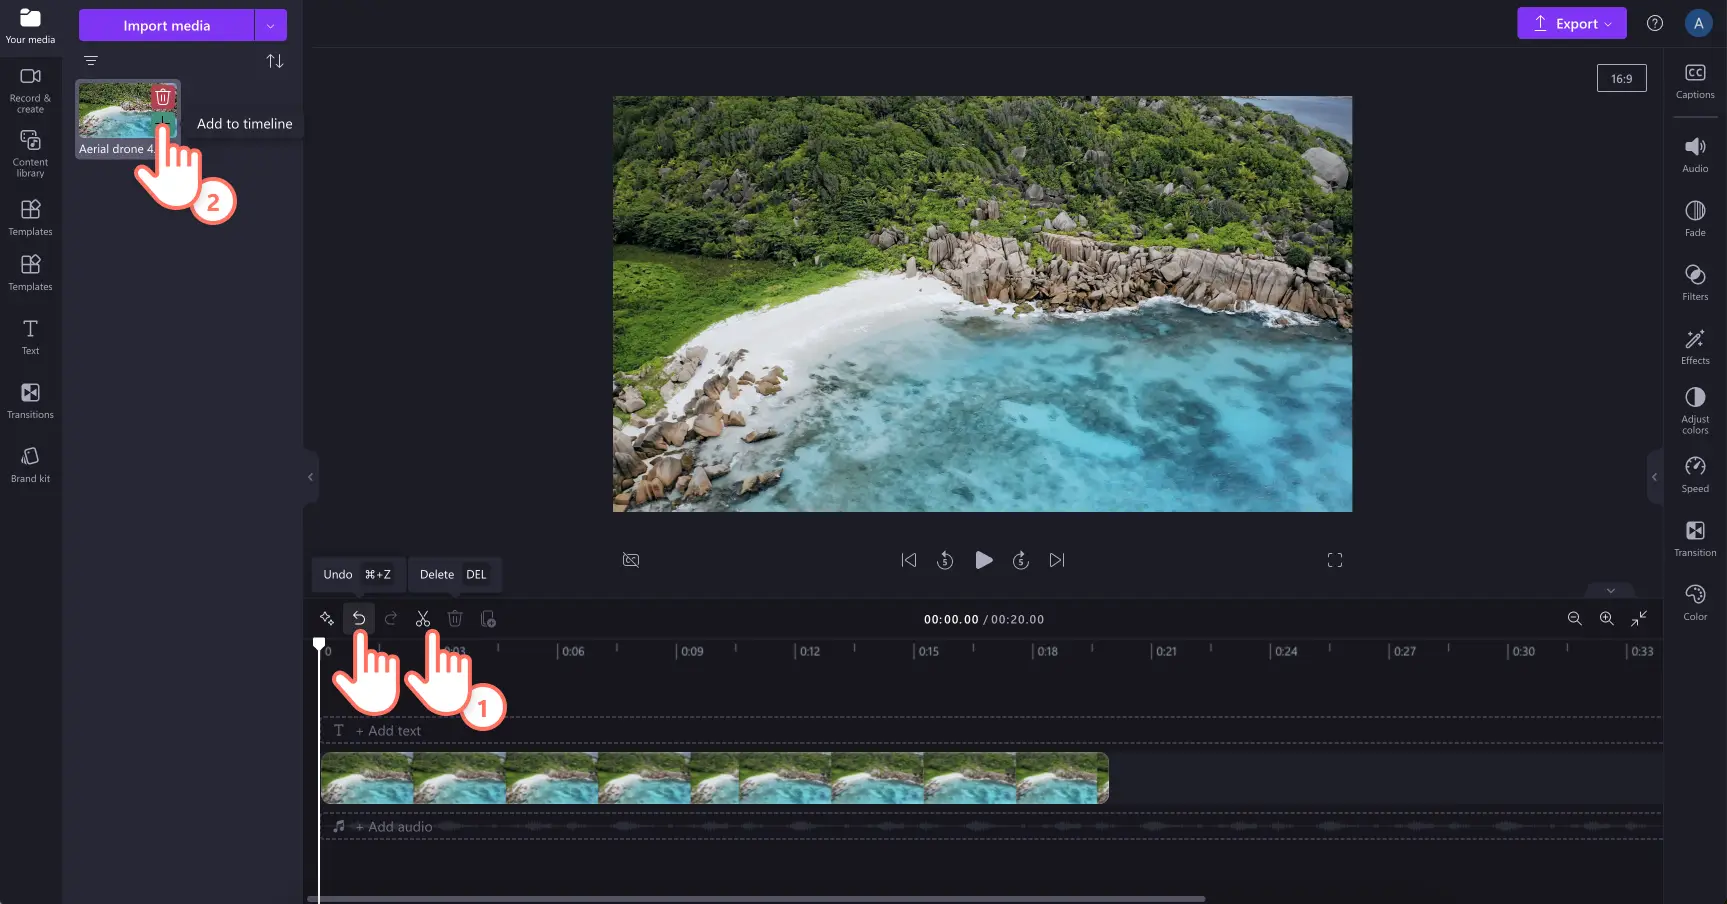Viewport: 1727px width, 904px height.
Task: Open Transition panel on right sidebar
Action: point(1695,539)
